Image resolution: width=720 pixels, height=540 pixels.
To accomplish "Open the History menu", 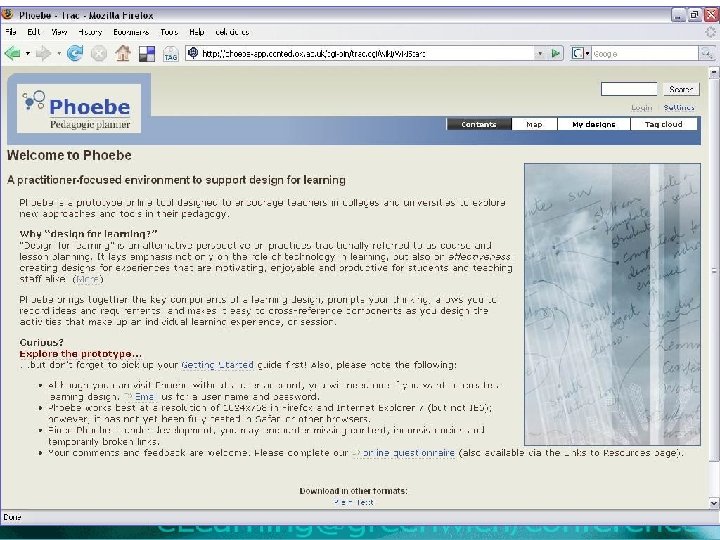I will click(90, 32).
